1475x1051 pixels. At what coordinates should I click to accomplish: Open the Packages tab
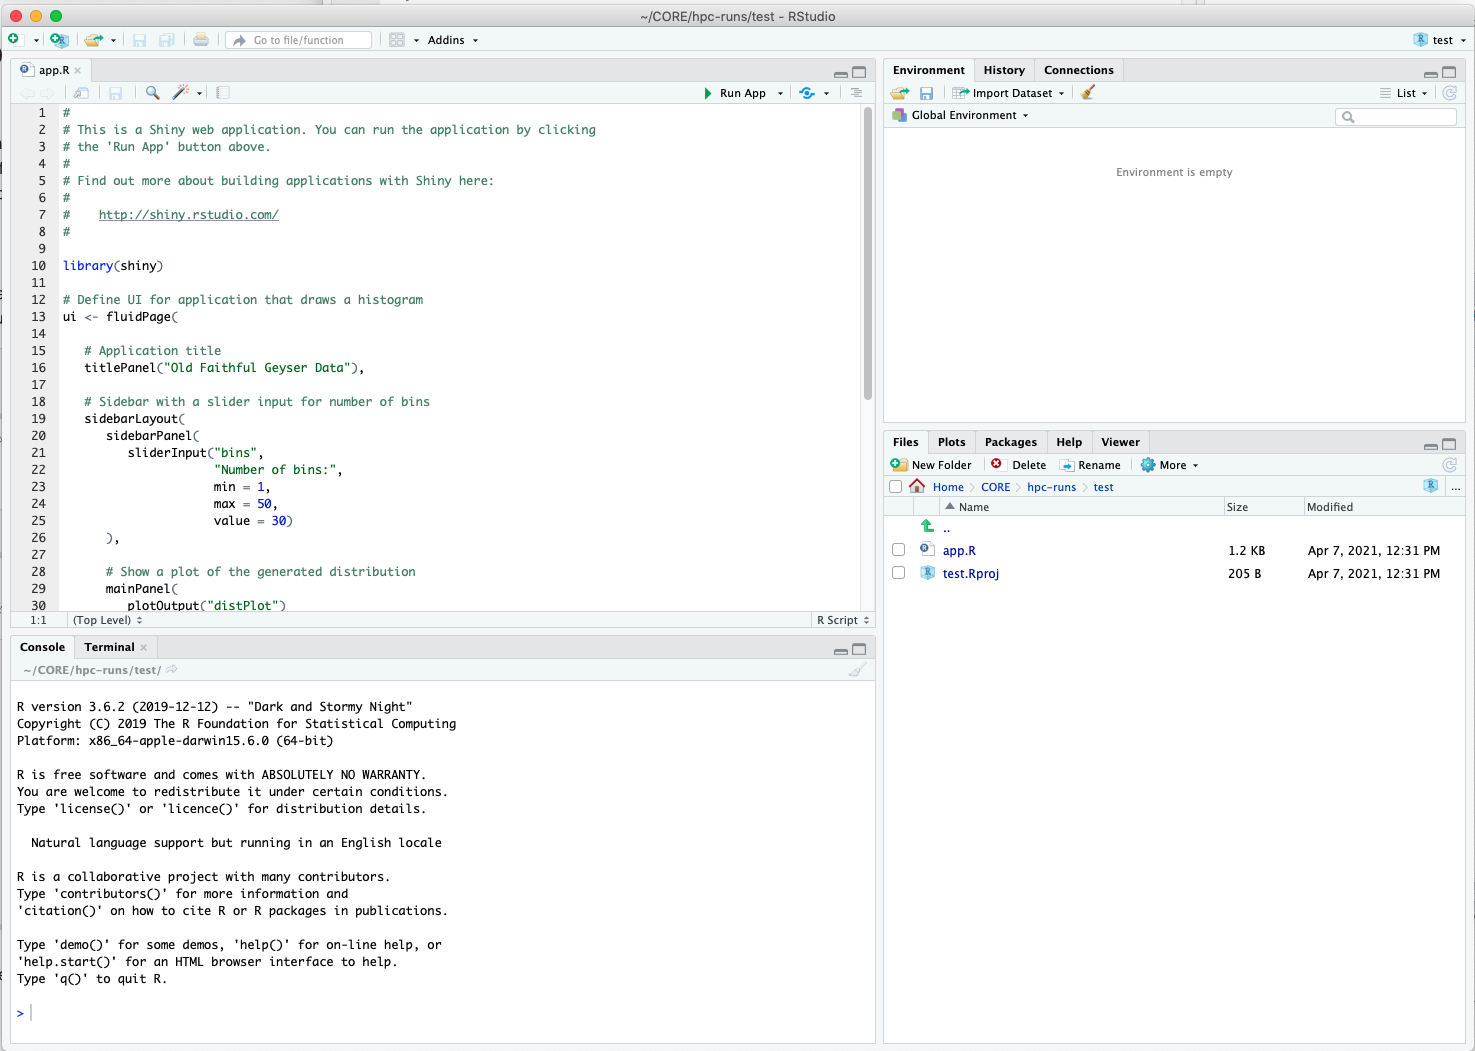pyautogui.click(x=1010, y=442)
